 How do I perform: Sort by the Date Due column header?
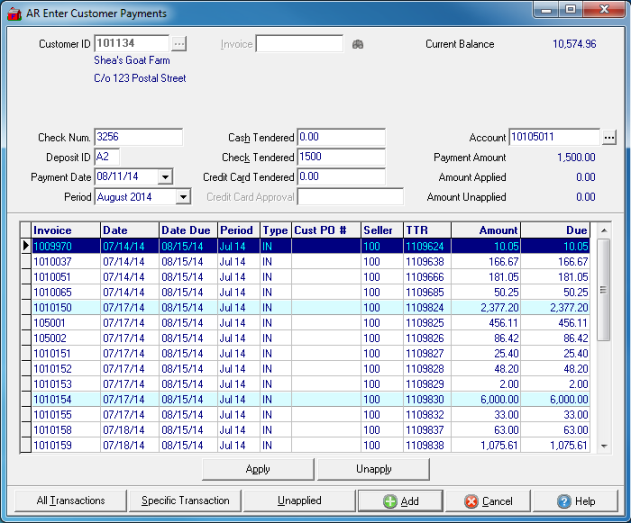click(x=186, y=230)
